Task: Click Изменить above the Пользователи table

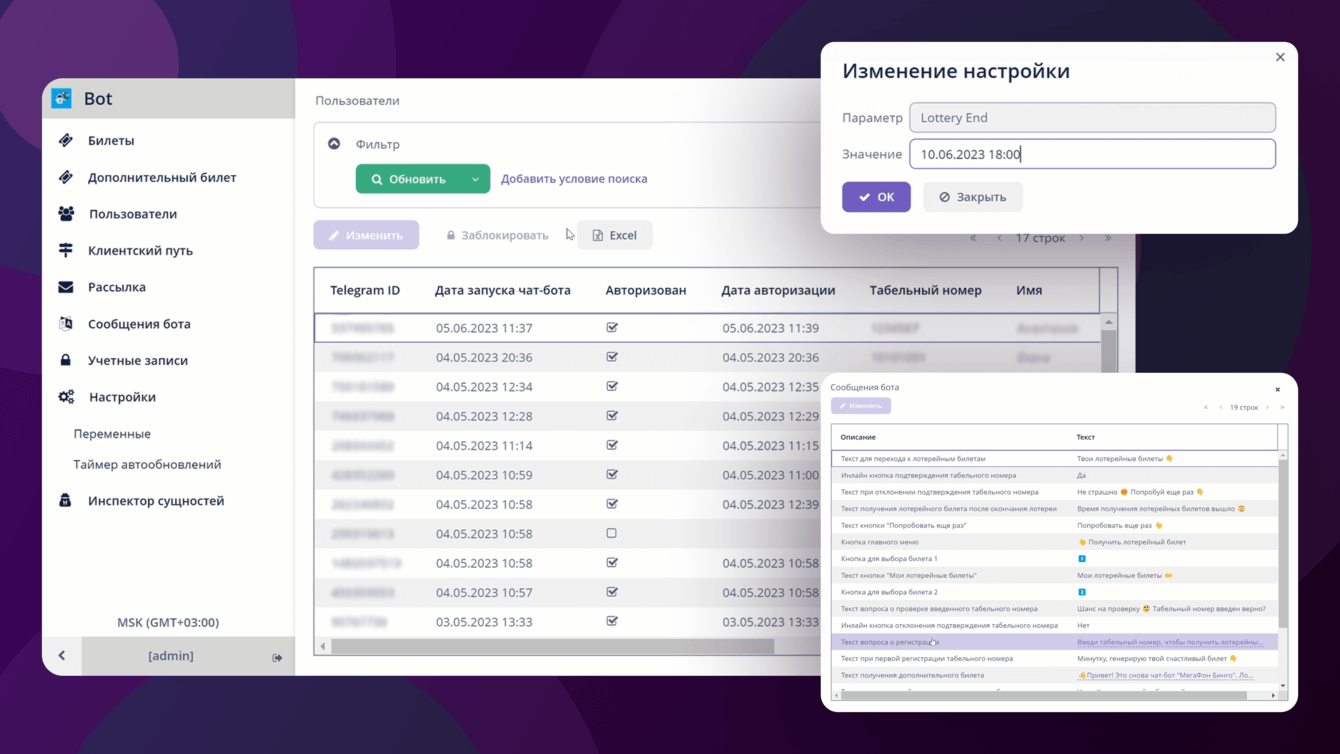Action: 366,235
